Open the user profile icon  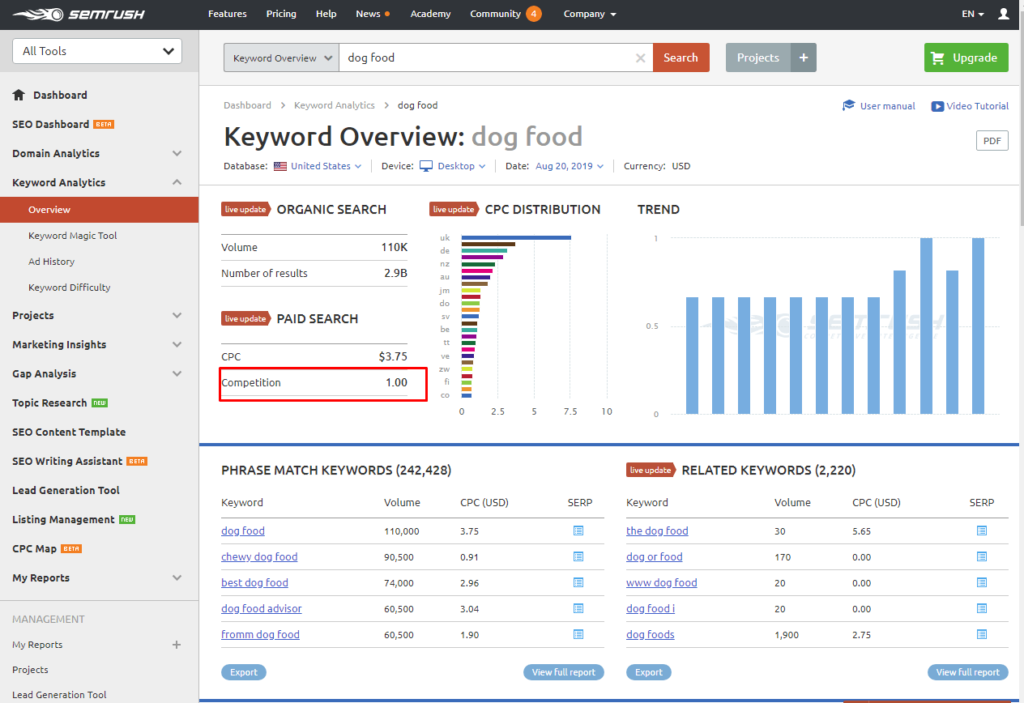click(1005, 14)
